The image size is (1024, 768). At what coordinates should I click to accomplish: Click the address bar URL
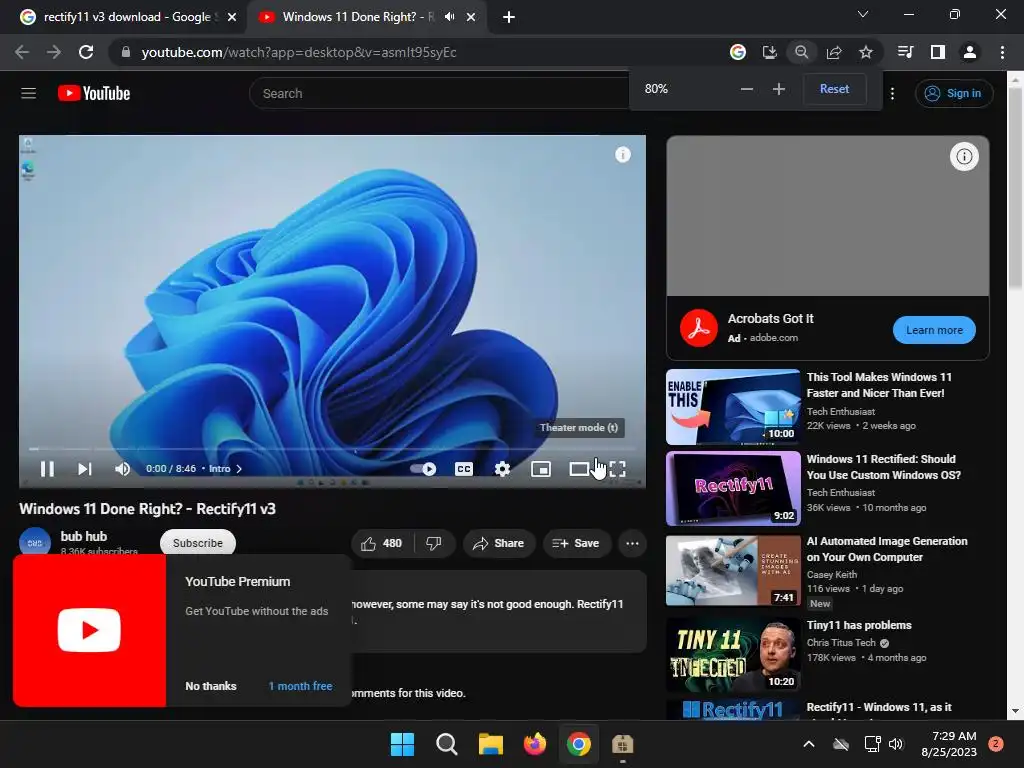298,52
